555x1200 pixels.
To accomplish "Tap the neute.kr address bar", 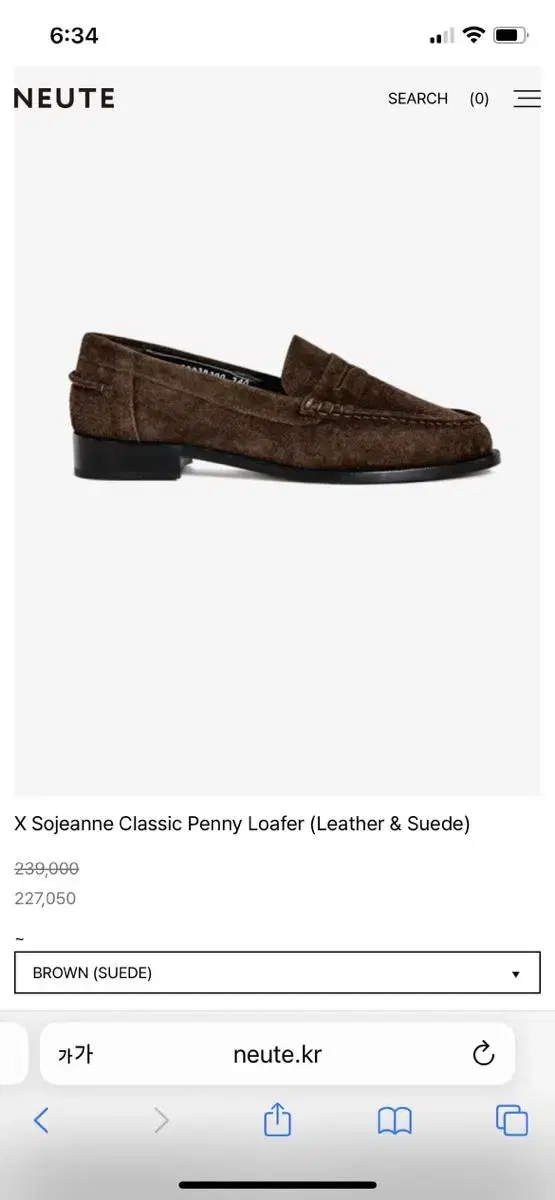I will [277, 1054].
